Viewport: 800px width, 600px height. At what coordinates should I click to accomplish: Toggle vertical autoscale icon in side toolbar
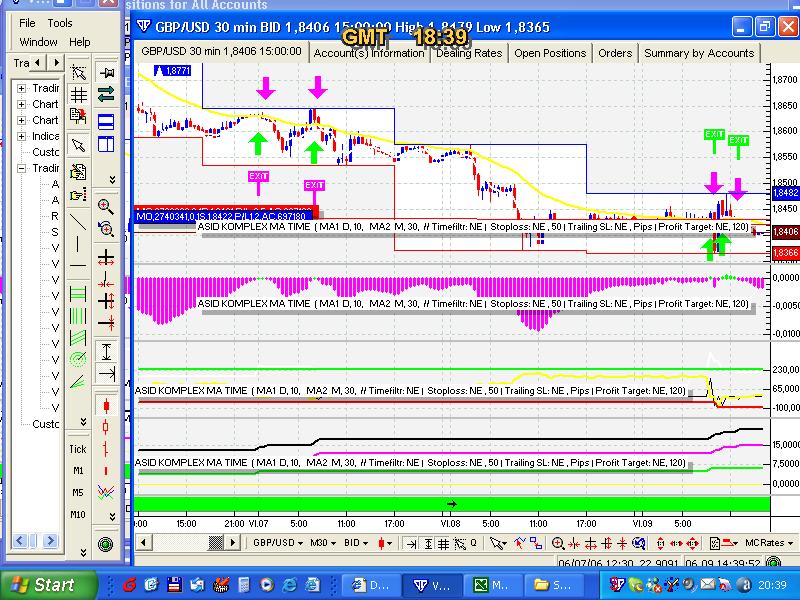(106, 352)
